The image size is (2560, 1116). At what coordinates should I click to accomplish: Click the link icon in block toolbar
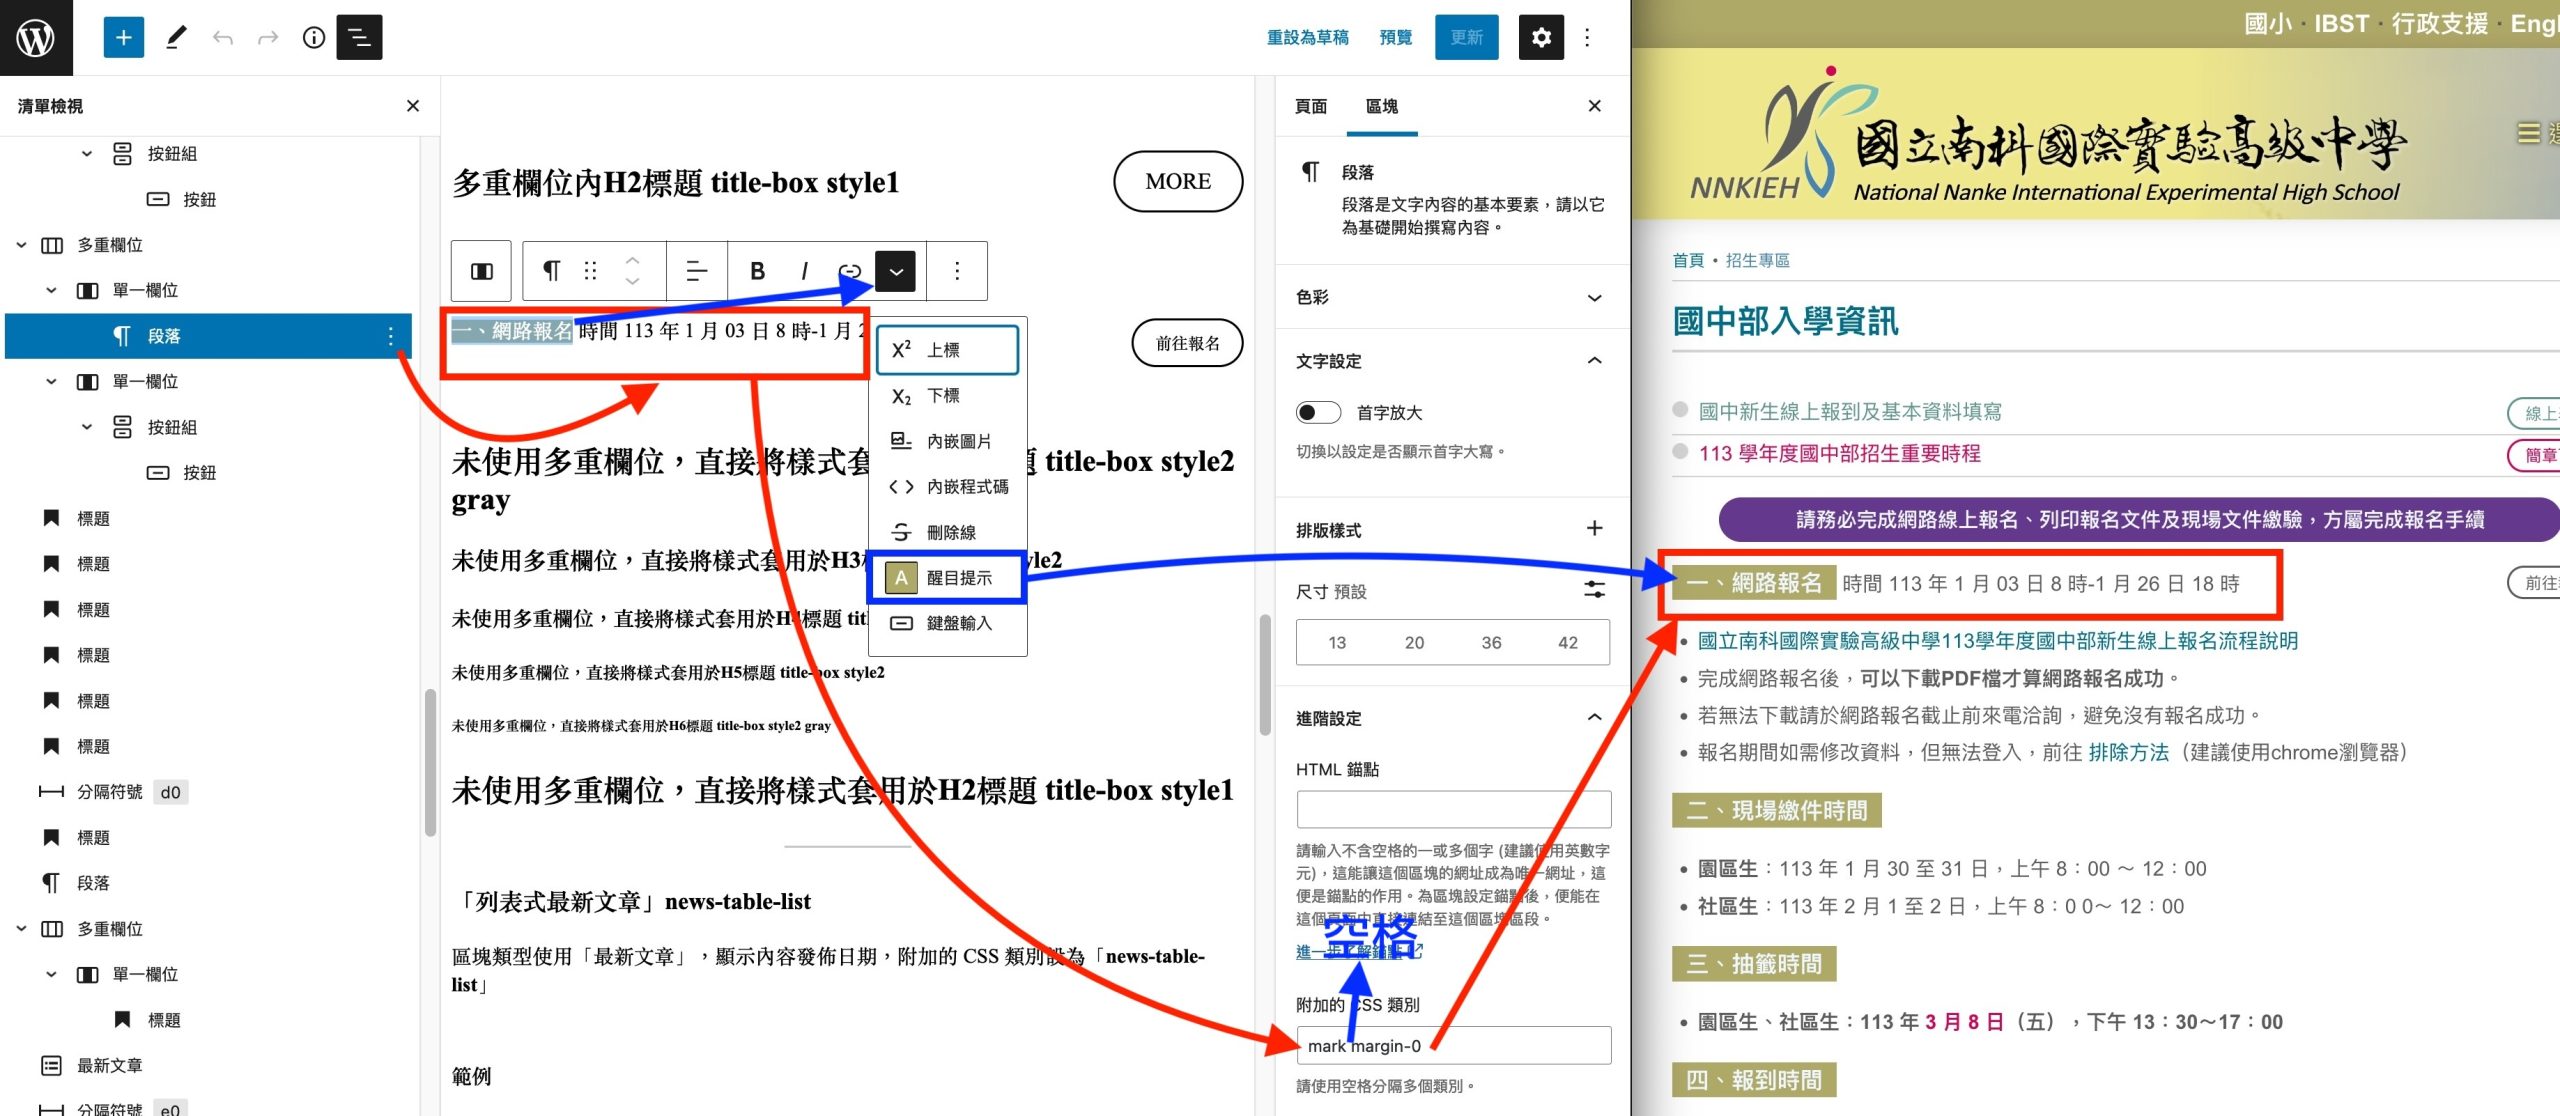(x=850, y=271)
